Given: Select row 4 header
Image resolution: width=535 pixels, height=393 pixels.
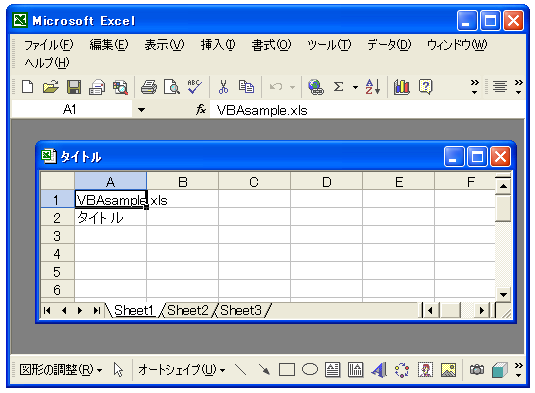Looking at the screenshot, I should [x=57, y=254].
